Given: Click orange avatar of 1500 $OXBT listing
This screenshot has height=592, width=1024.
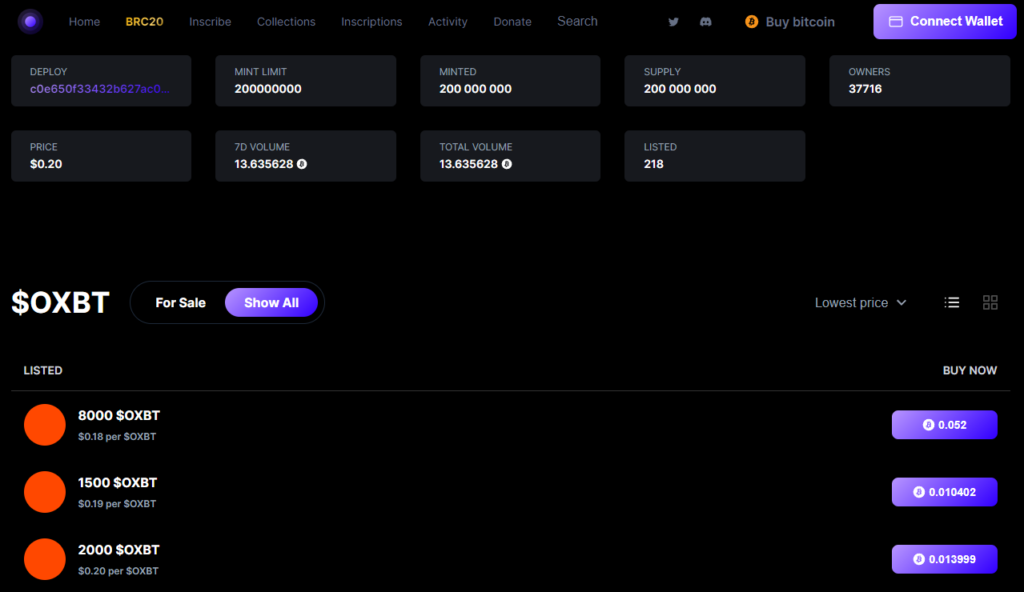Looking at the screenshot, I should click(x=45, y=492).
